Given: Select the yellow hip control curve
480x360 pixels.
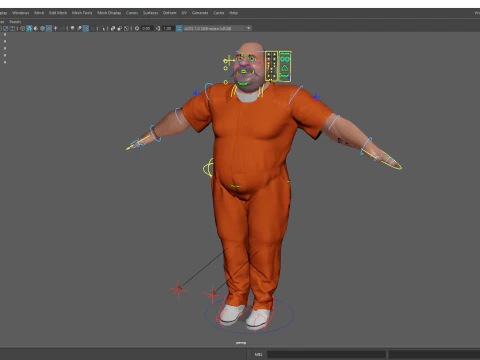Looking at the screenshot, I should (208, 168).
